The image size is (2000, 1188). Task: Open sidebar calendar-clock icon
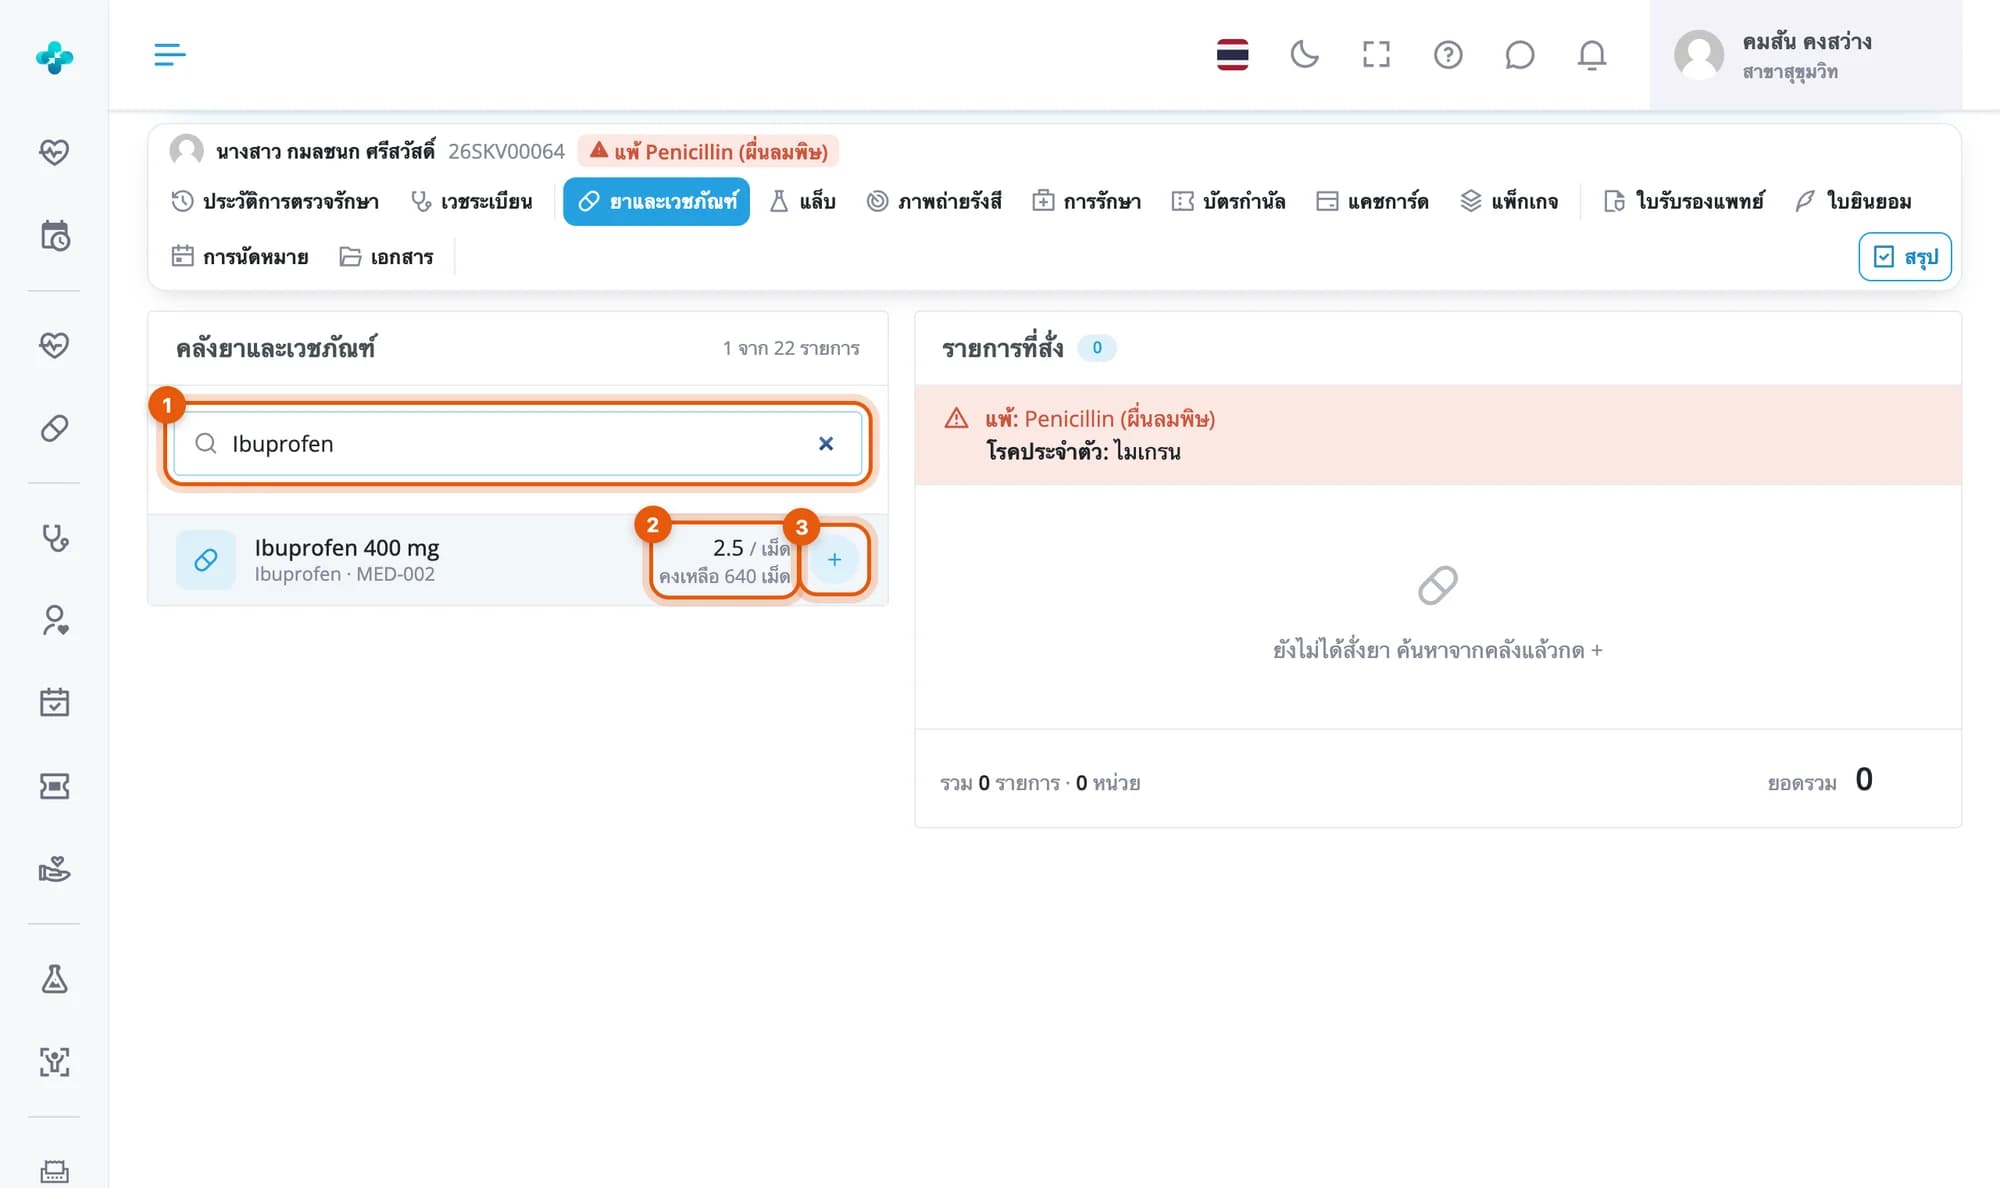54,236
